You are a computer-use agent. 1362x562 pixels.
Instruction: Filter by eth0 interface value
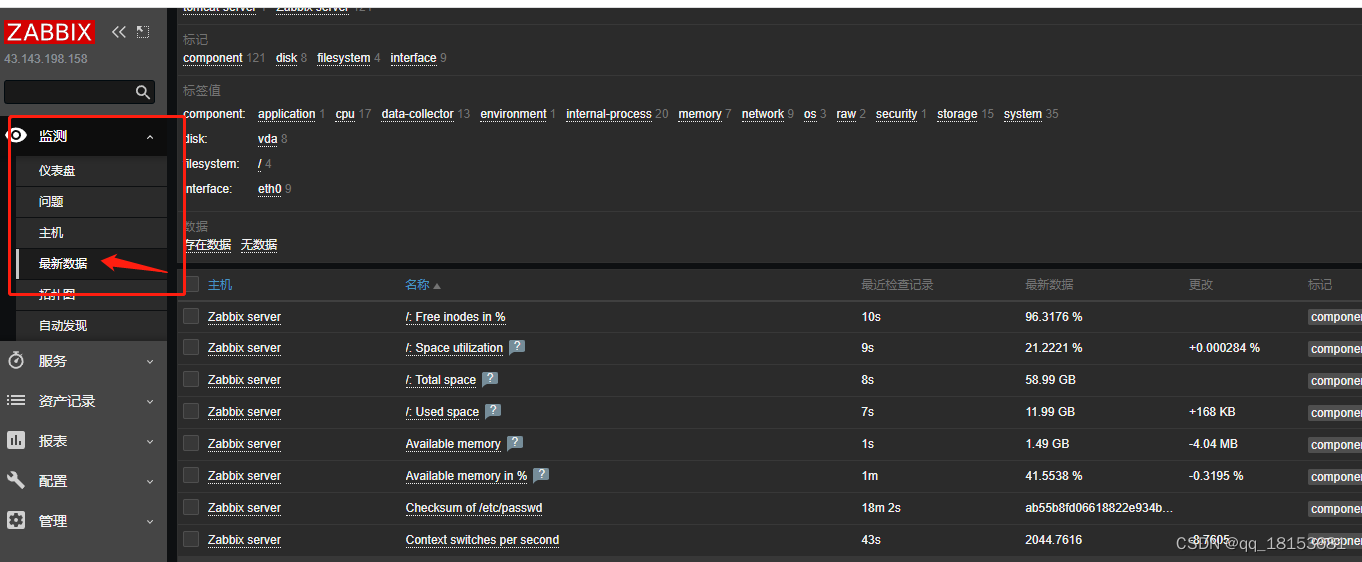coord(270,189)
